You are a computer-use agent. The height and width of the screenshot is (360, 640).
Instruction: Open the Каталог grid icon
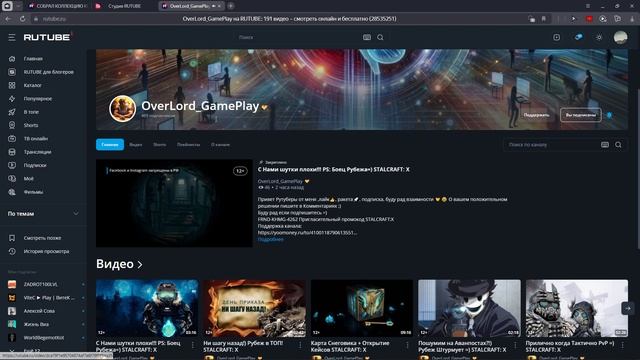click(12, 85)
